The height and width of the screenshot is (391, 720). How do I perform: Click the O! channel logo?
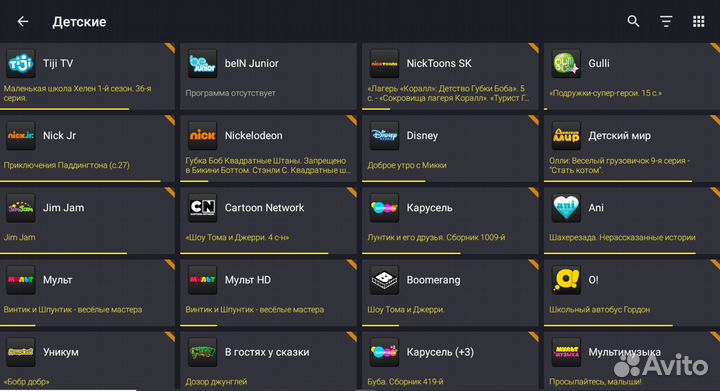click(x=566, y=279)
